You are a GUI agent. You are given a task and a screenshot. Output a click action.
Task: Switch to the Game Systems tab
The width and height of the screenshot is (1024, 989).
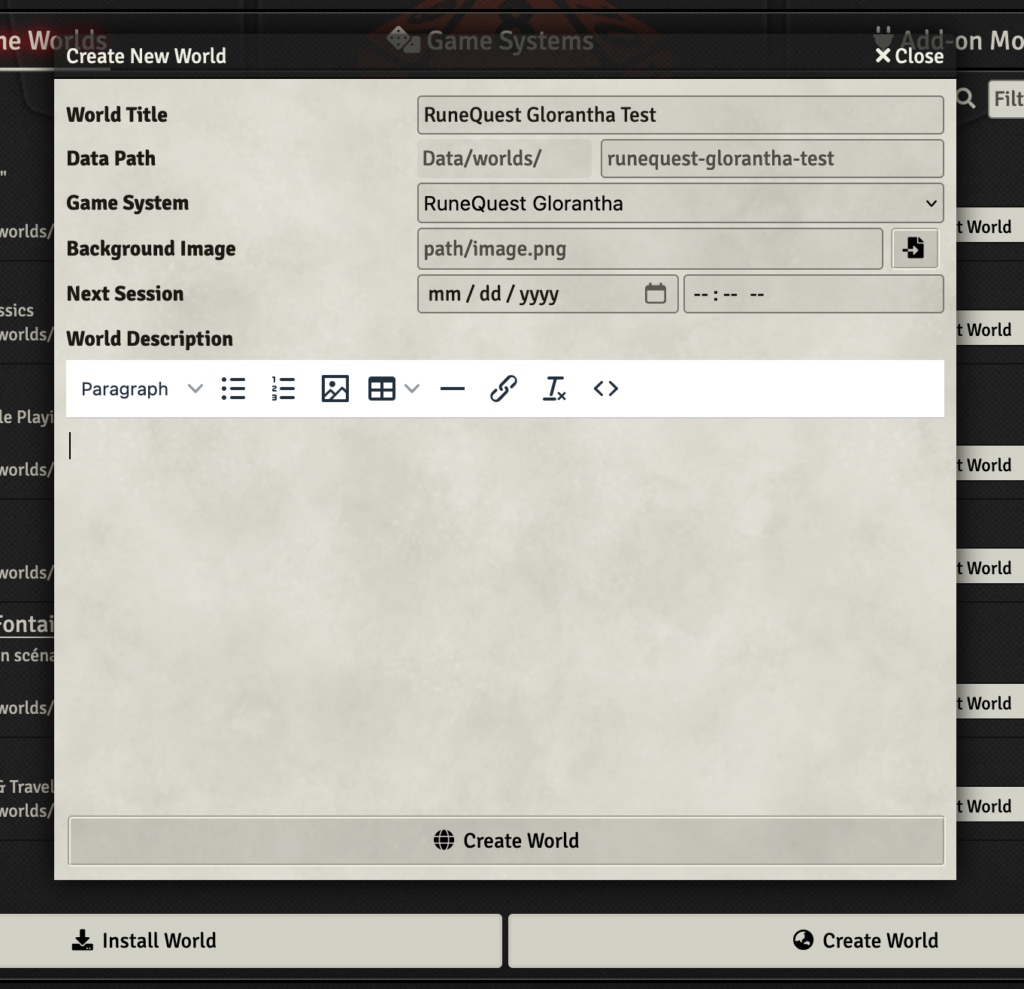click(490, 41)
